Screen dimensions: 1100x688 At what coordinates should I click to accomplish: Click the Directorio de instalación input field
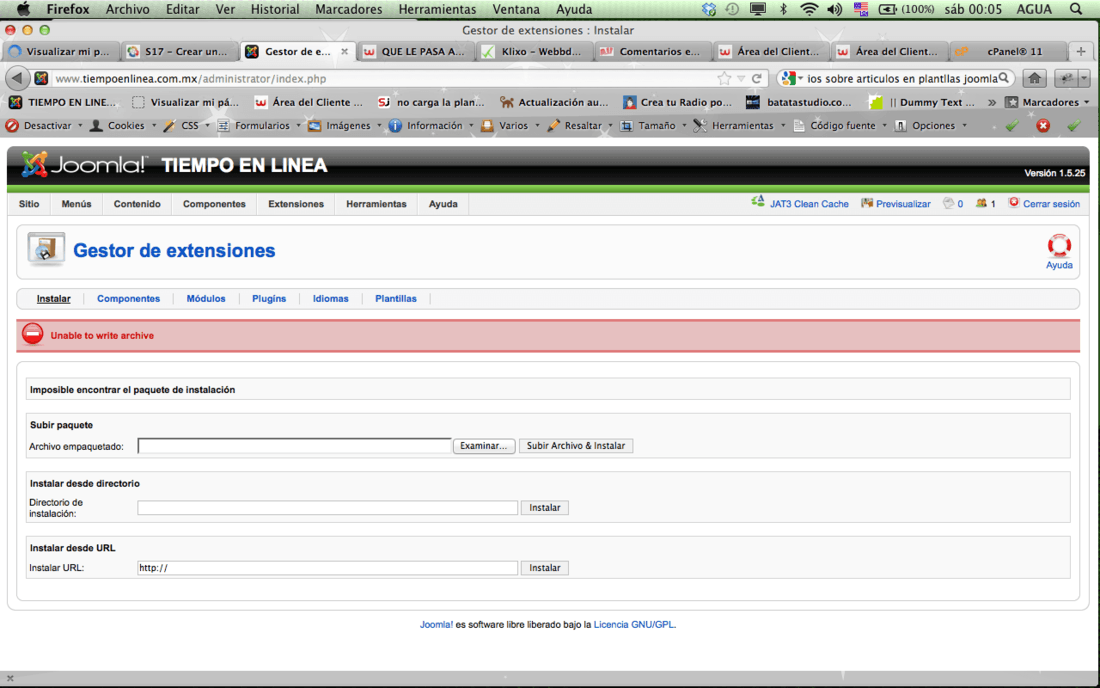pos(328,508)
